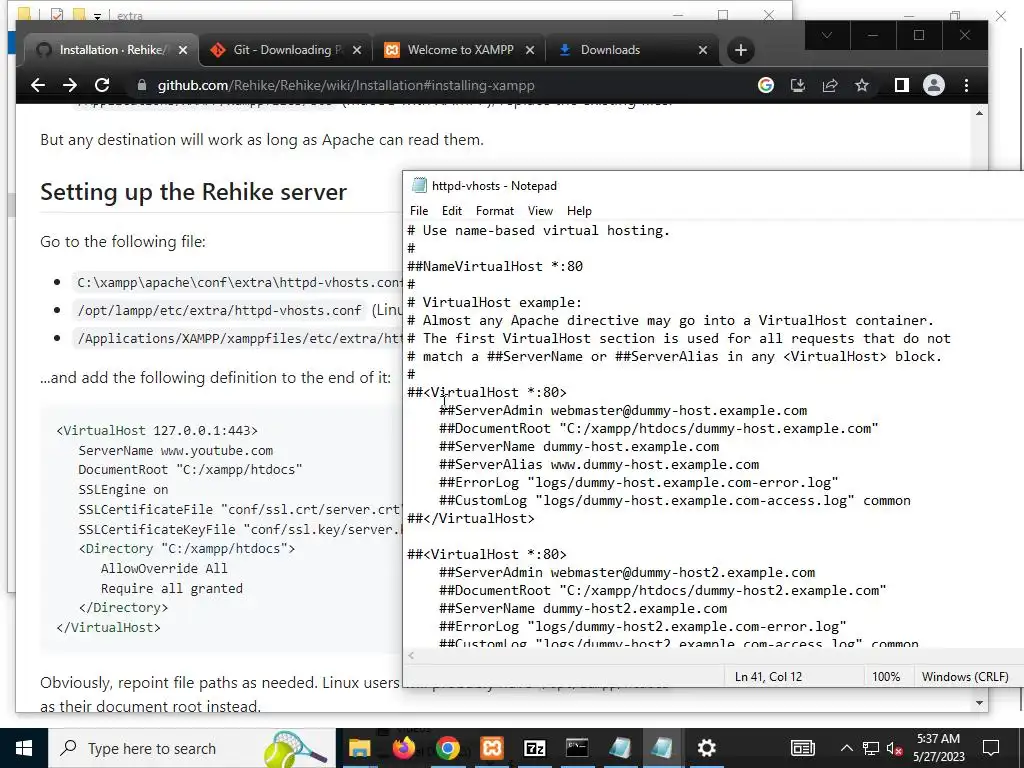
Task: Open network status tray icon
Action: pos(871,748)
